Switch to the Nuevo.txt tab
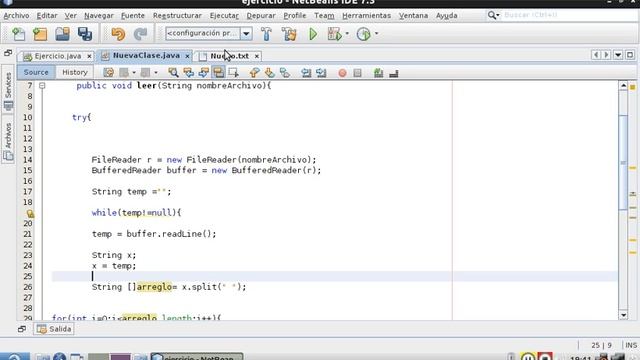This screenshot has width=640, height=360. (x=229, y=56)
